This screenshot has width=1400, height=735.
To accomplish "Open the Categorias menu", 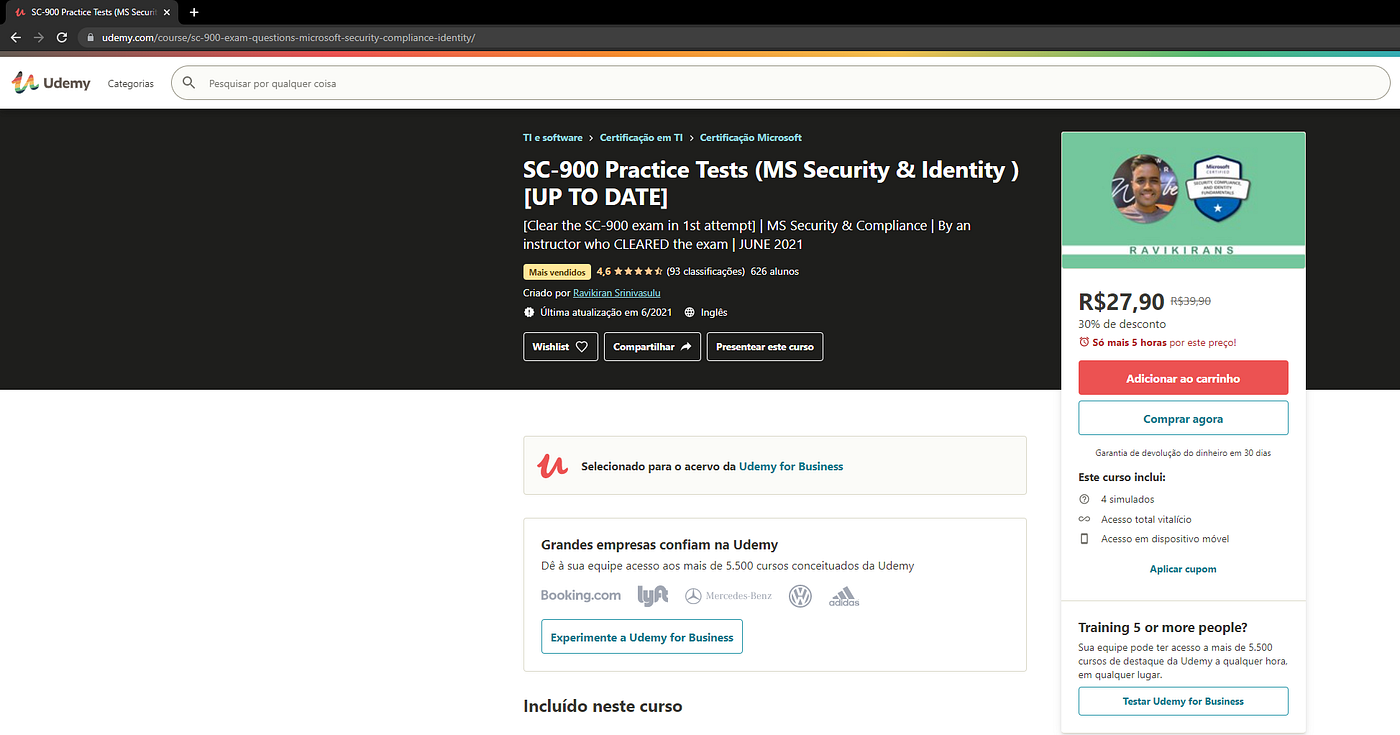I will 131,84.
